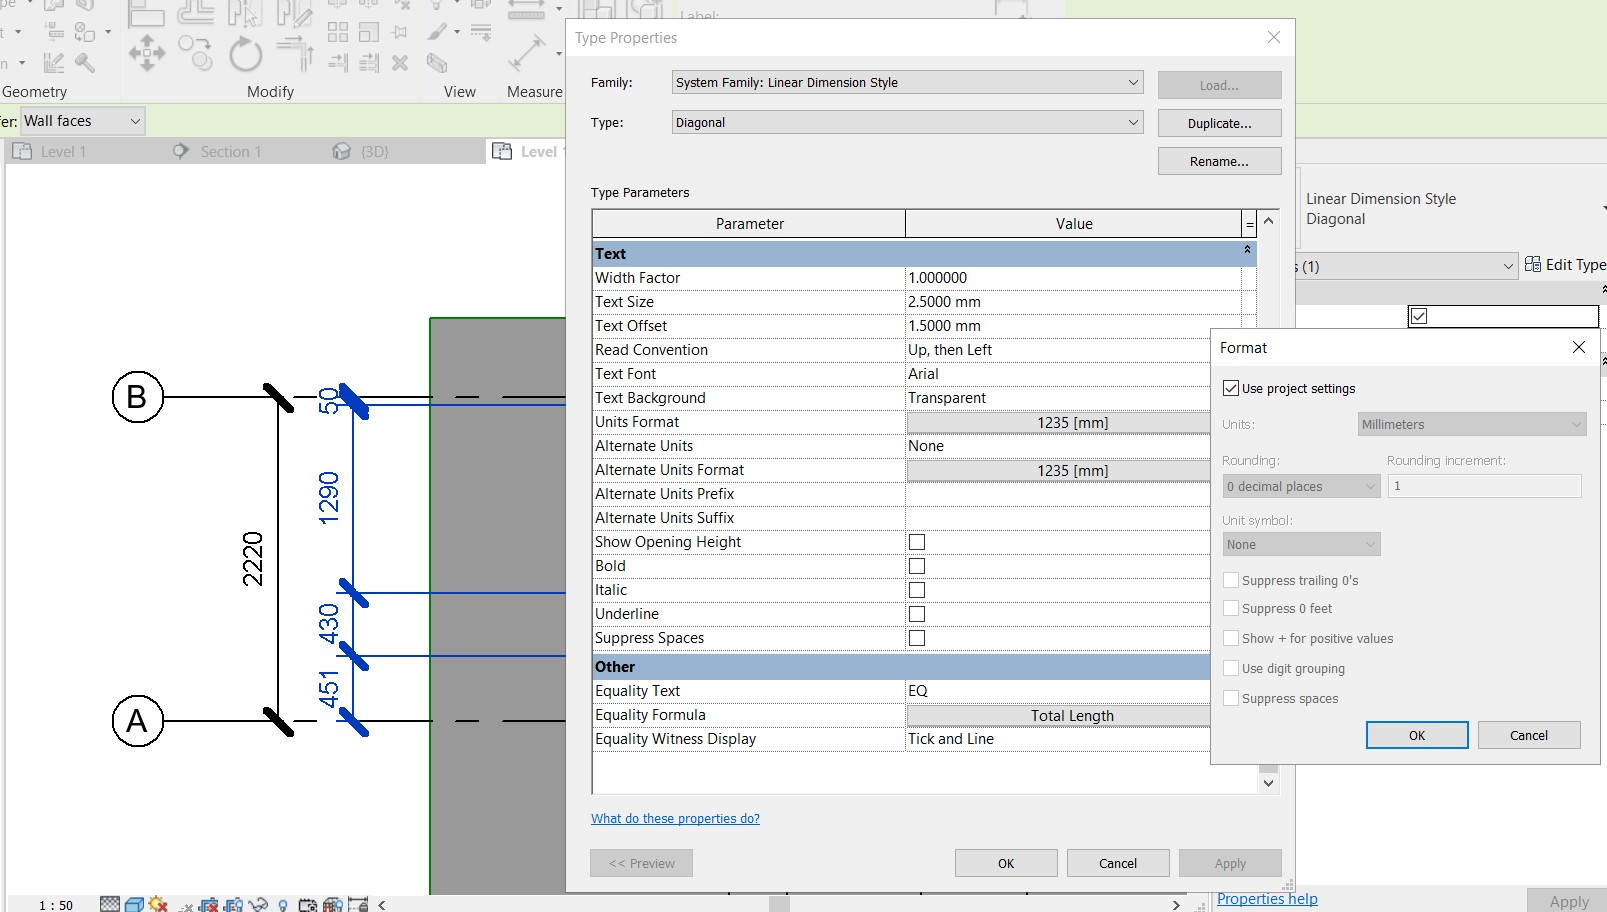Toggle the Underline checkbox
1607x912 pixels.
[917, 614]
